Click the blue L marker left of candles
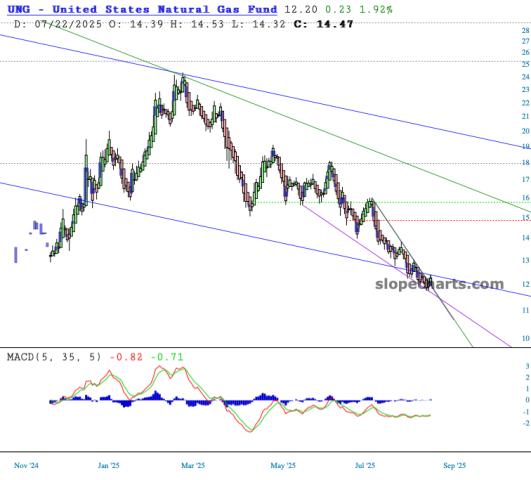 (x=42, y=229)
